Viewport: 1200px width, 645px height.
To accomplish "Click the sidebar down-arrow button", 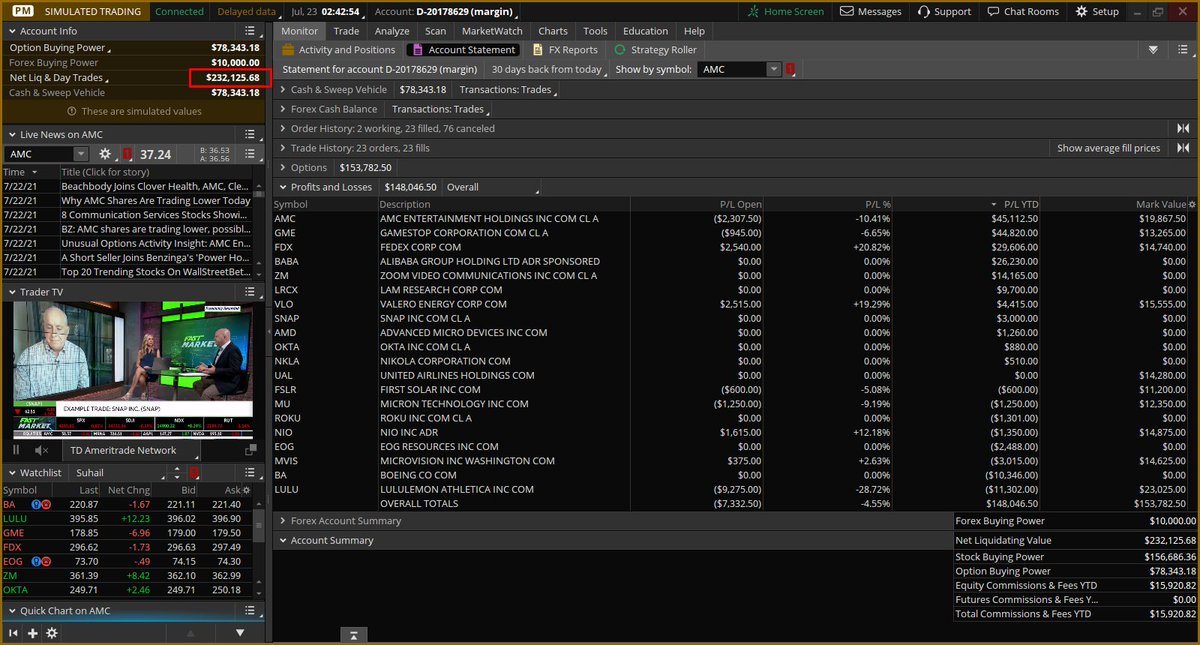I will click(x=240, y=633).
